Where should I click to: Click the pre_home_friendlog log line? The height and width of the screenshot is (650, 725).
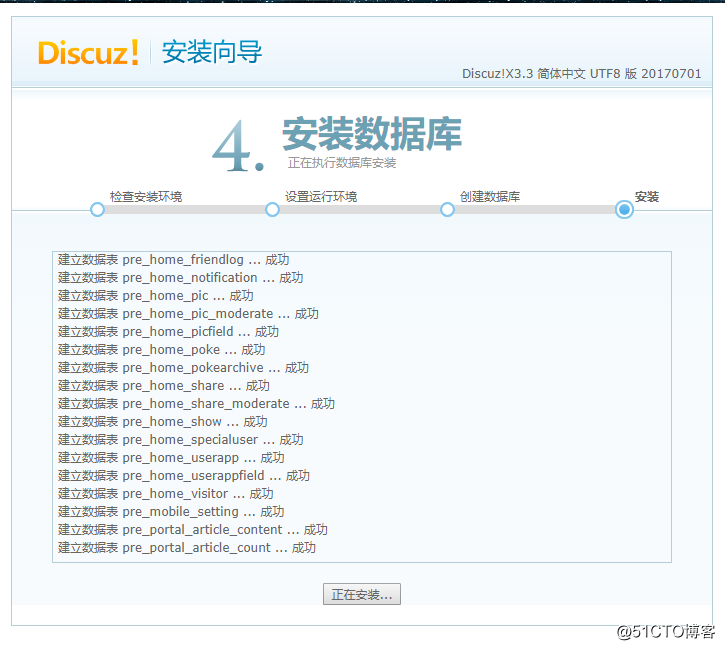173,260
